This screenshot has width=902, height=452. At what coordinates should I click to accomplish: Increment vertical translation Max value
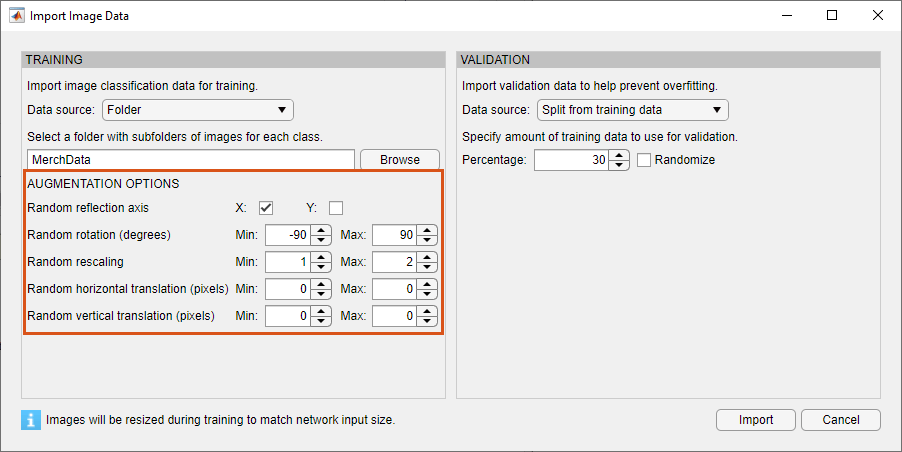[427, 311]
